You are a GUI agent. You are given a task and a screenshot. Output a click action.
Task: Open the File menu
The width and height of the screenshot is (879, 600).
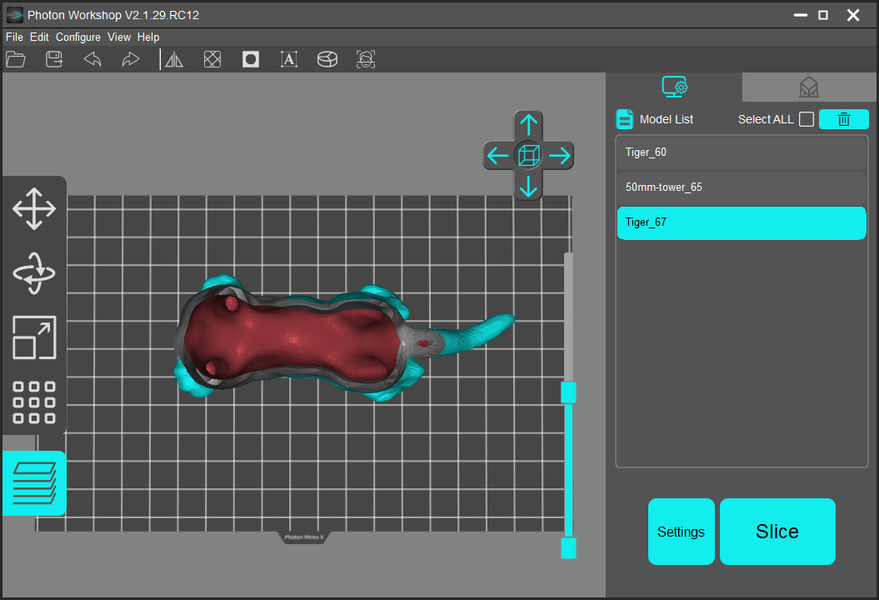14,37
